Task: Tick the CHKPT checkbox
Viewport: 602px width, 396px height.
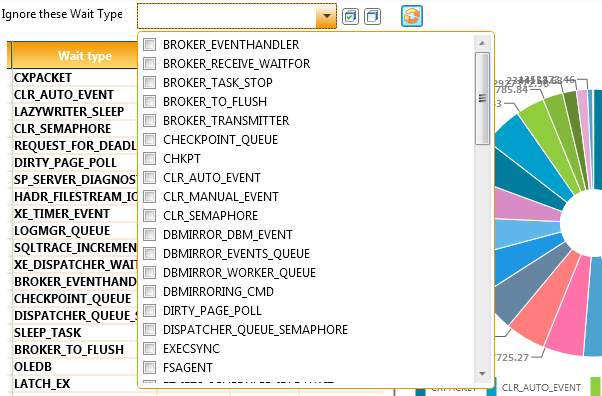Action: click(149, 159)
